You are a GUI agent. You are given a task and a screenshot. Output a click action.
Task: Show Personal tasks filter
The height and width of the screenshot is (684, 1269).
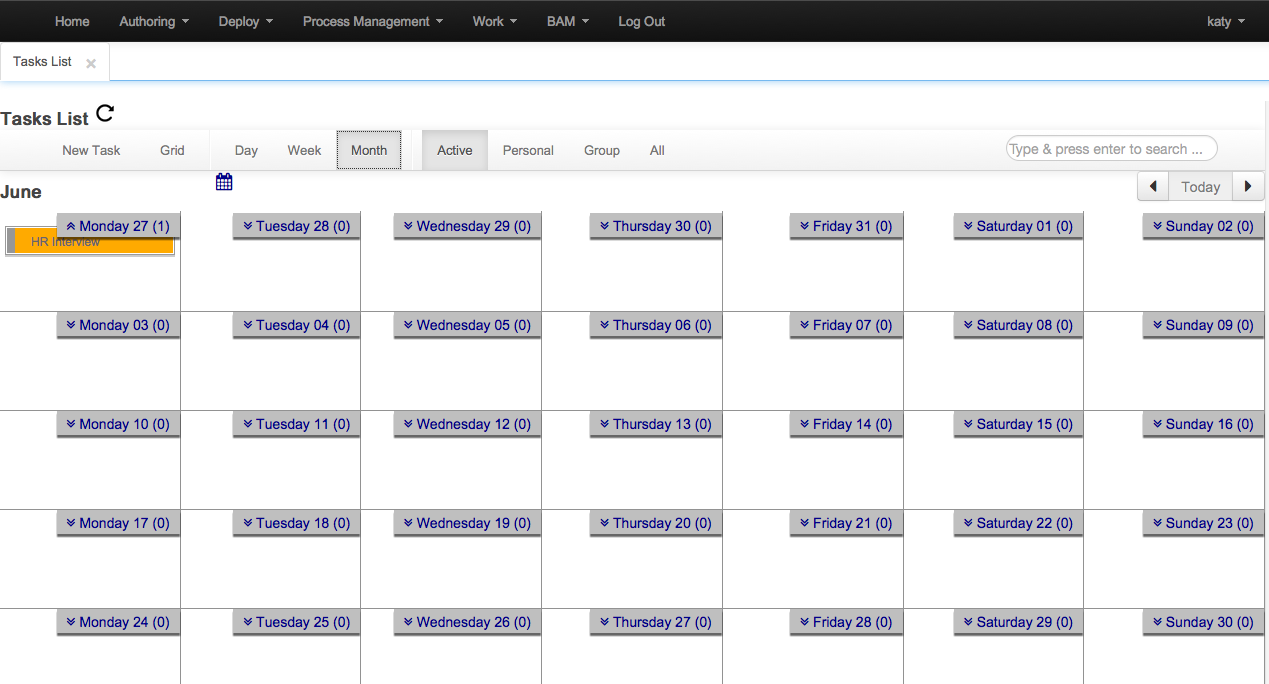click(528, 150)
